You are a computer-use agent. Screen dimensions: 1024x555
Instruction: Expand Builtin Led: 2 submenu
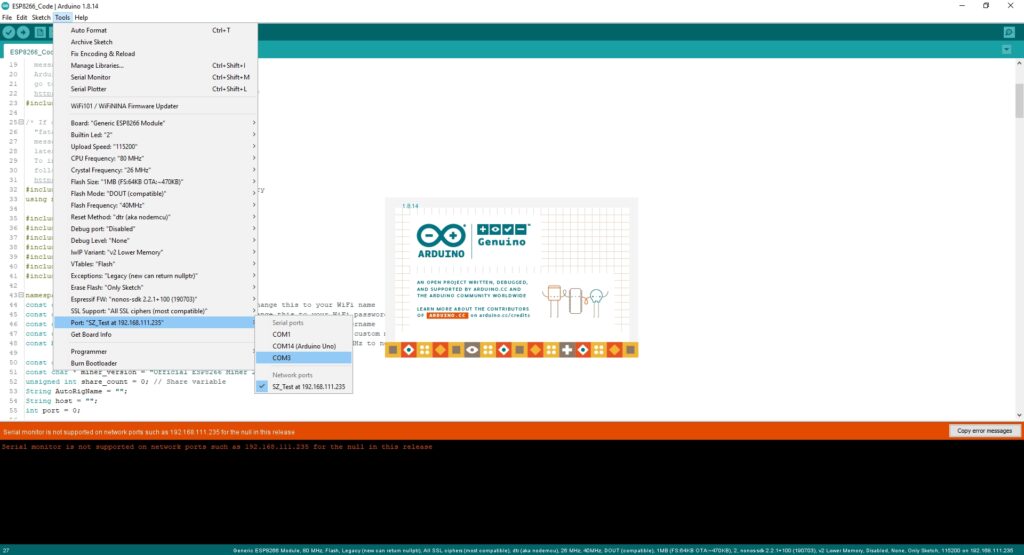[155, 135]
